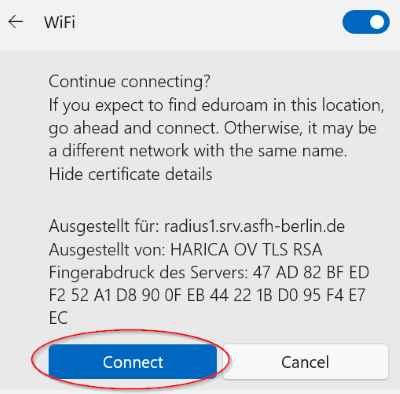This screenshot has height=394, width=400.
Task: Click the 'Fingerabdruck des Servers' label
Action: click(x=148, y=273)
